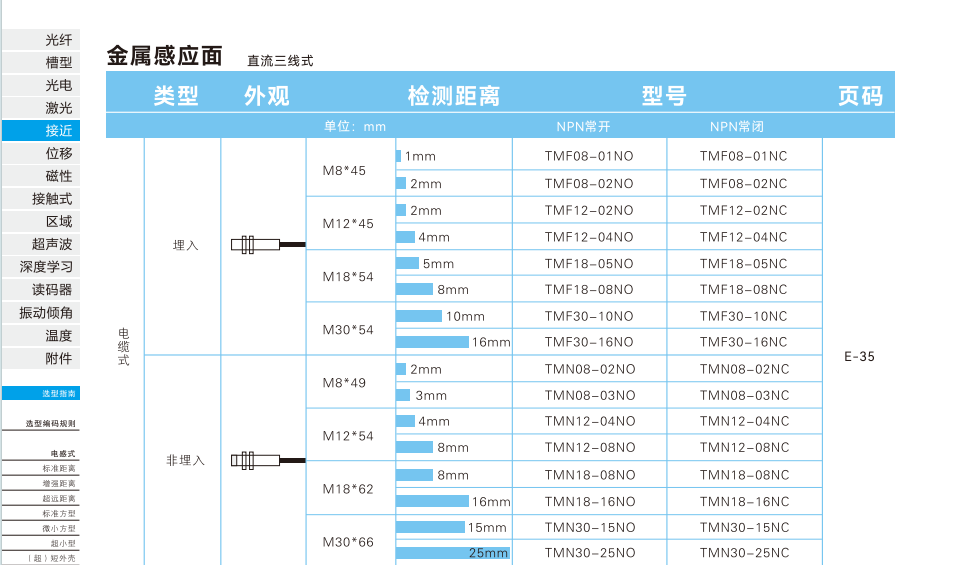Click the embedded sensor outline drawing
The image size is (954, 565).
coord(267,244)
